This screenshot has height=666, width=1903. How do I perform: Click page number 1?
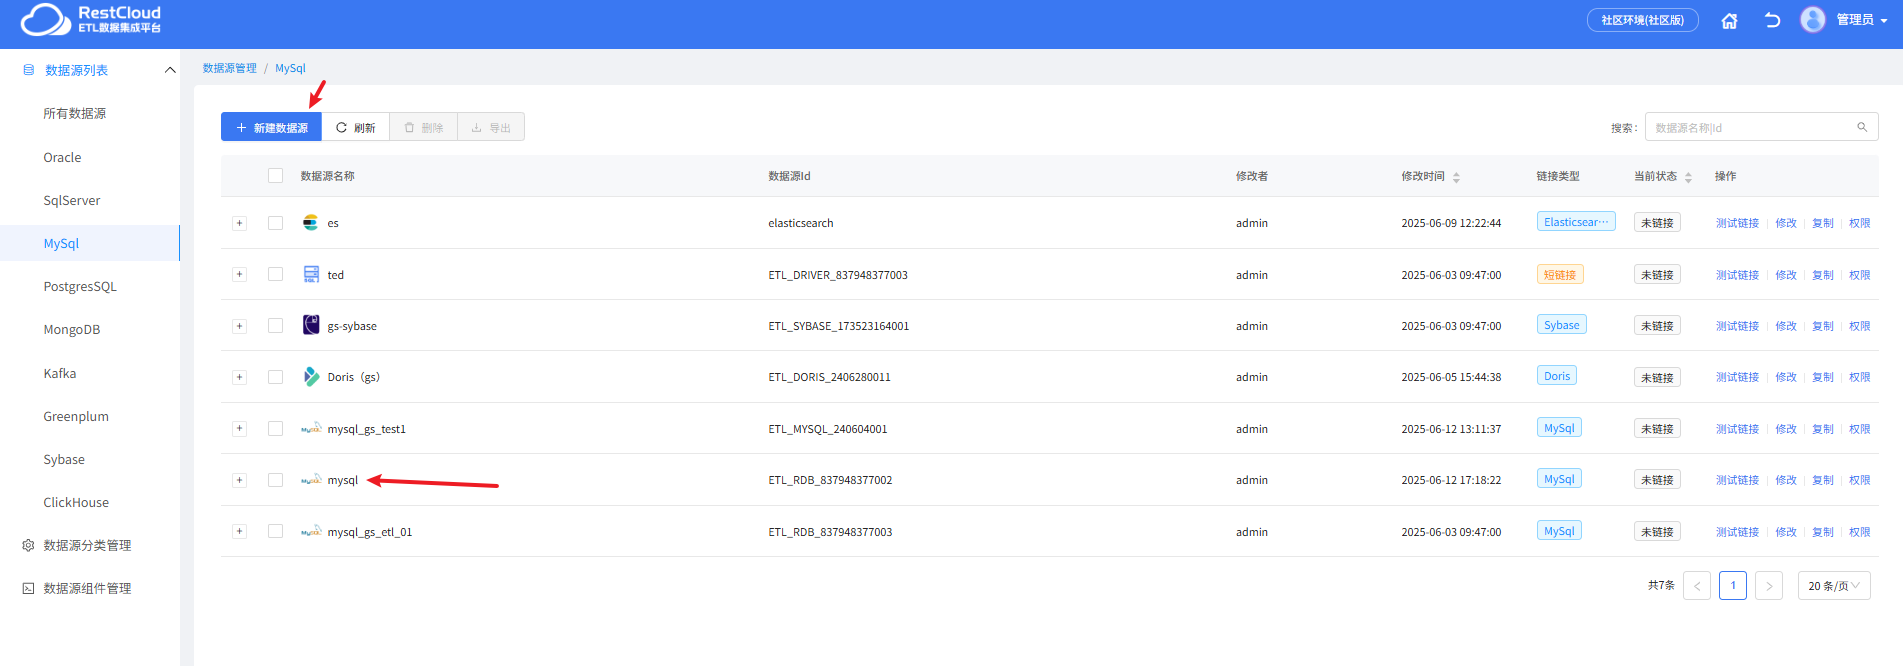point(1733,586)
